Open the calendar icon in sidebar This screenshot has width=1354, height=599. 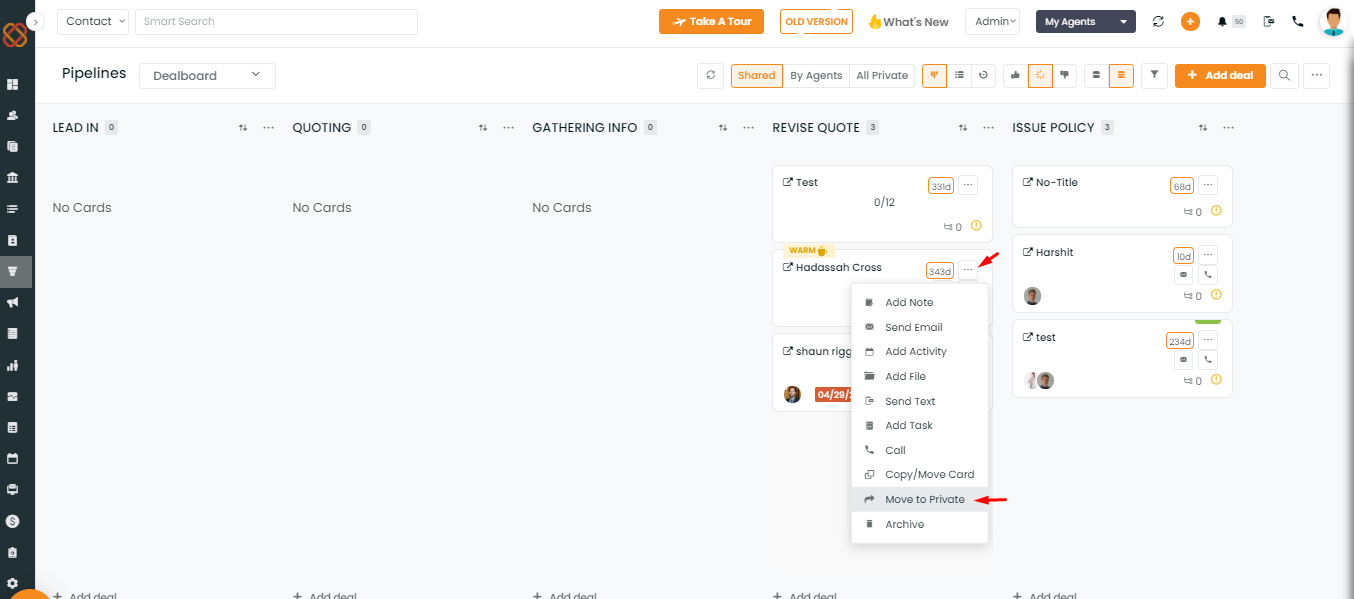coord(13,459)
